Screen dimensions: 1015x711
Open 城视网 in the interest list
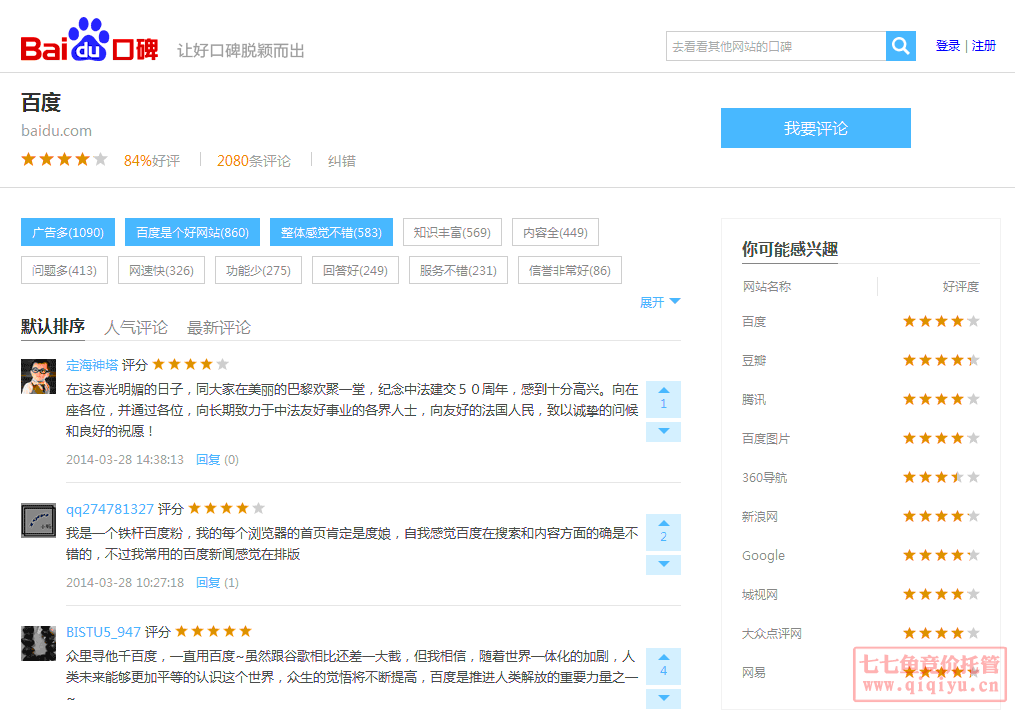tap(760, 594)
